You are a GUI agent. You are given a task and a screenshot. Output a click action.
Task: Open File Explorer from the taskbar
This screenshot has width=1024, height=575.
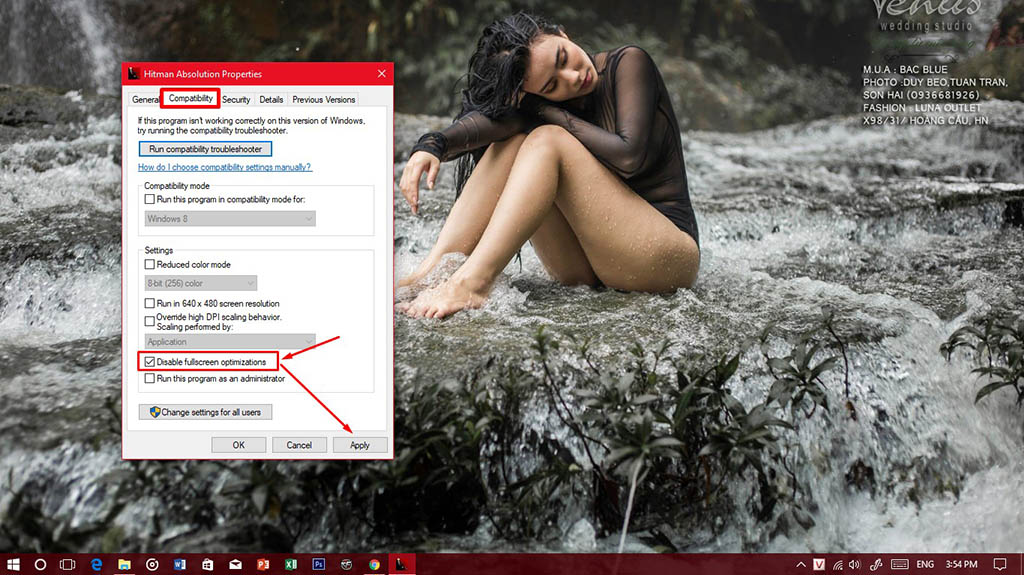(x=124, y=564)
